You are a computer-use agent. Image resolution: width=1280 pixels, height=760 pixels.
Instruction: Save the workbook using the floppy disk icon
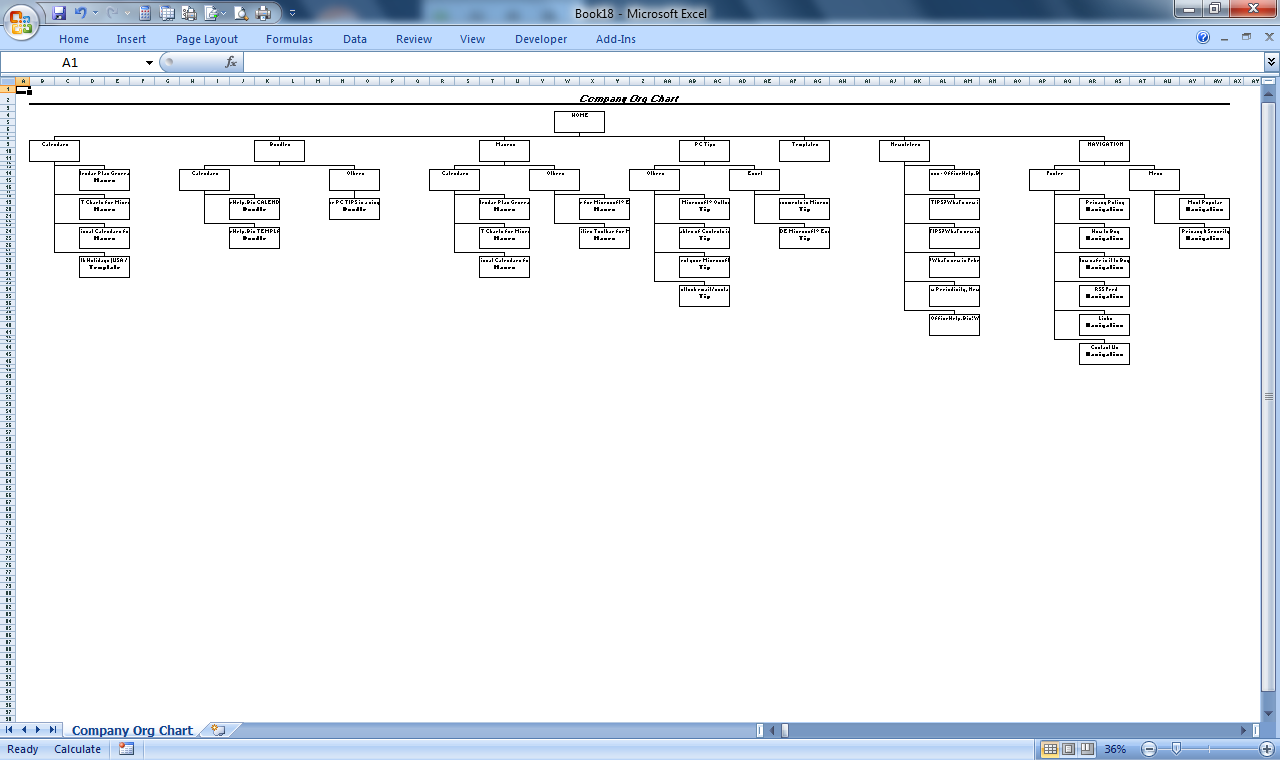[59, 13]
